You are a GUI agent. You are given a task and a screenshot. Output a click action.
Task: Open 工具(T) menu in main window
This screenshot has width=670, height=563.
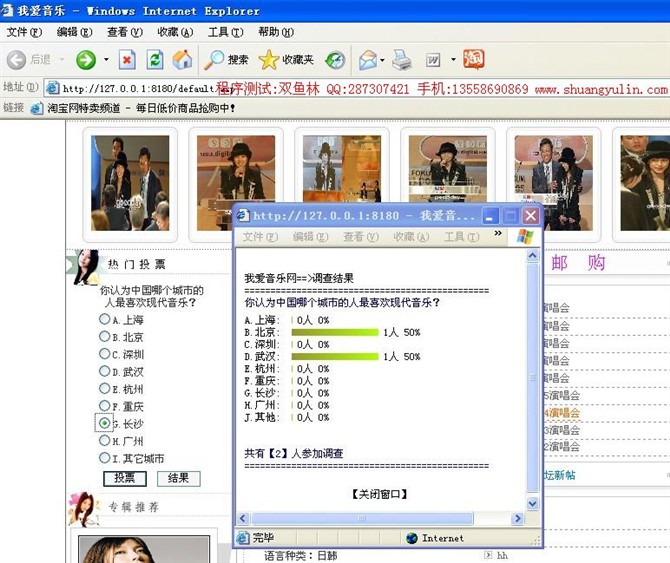tap(226, 32)
